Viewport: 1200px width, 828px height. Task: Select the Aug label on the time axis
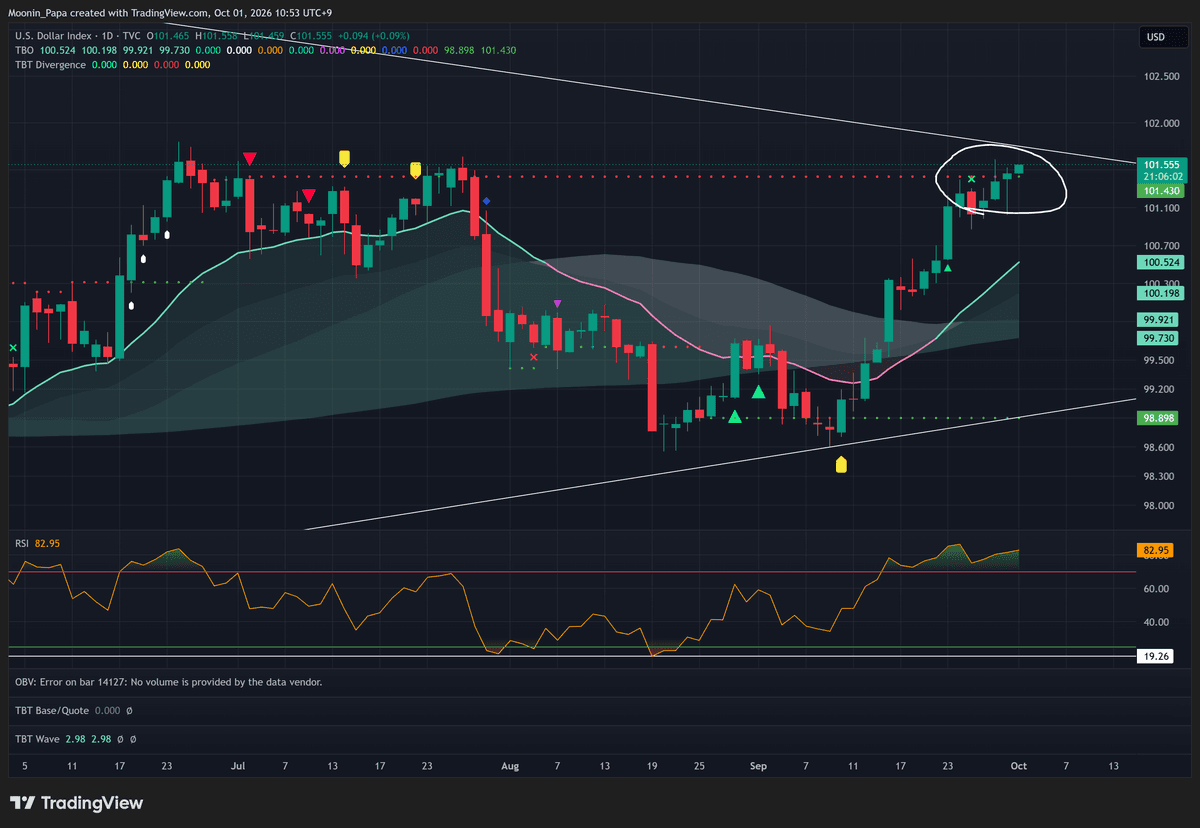pos(510,766)
